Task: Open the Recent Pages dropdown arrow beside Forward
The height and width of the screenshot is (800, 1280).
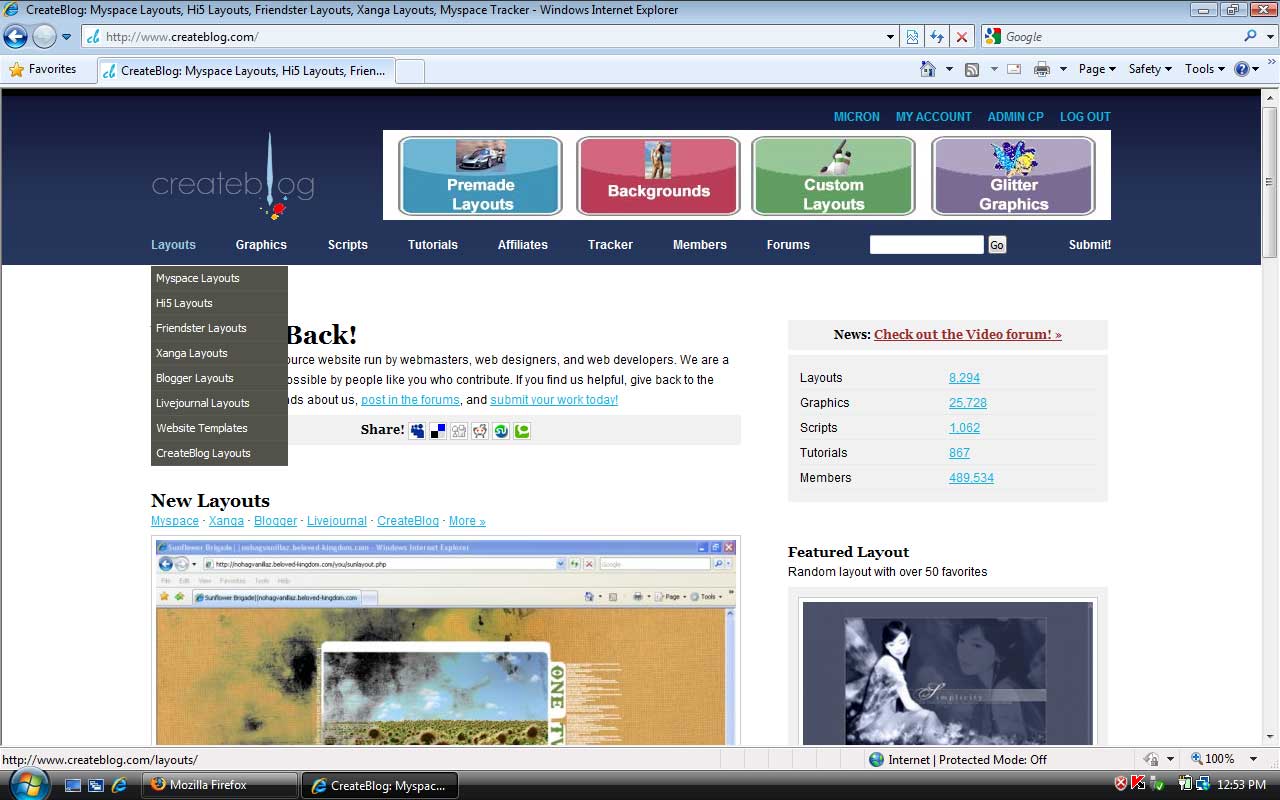Action: tap(67, 37)
